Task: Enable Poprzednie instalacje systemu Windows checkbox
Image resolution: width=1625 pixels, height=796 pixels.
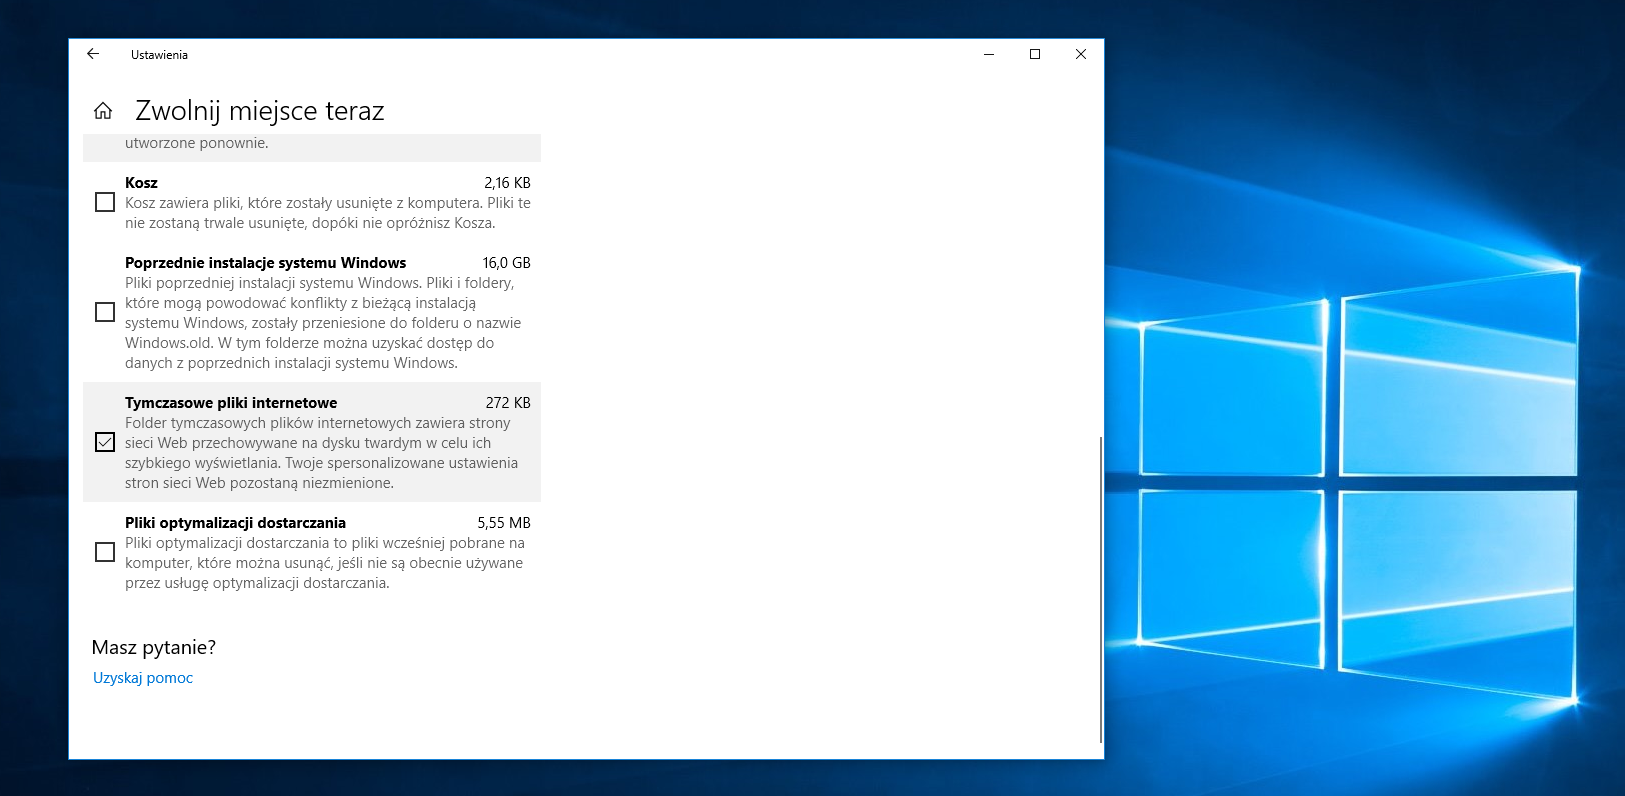Action: click(105, 312)
